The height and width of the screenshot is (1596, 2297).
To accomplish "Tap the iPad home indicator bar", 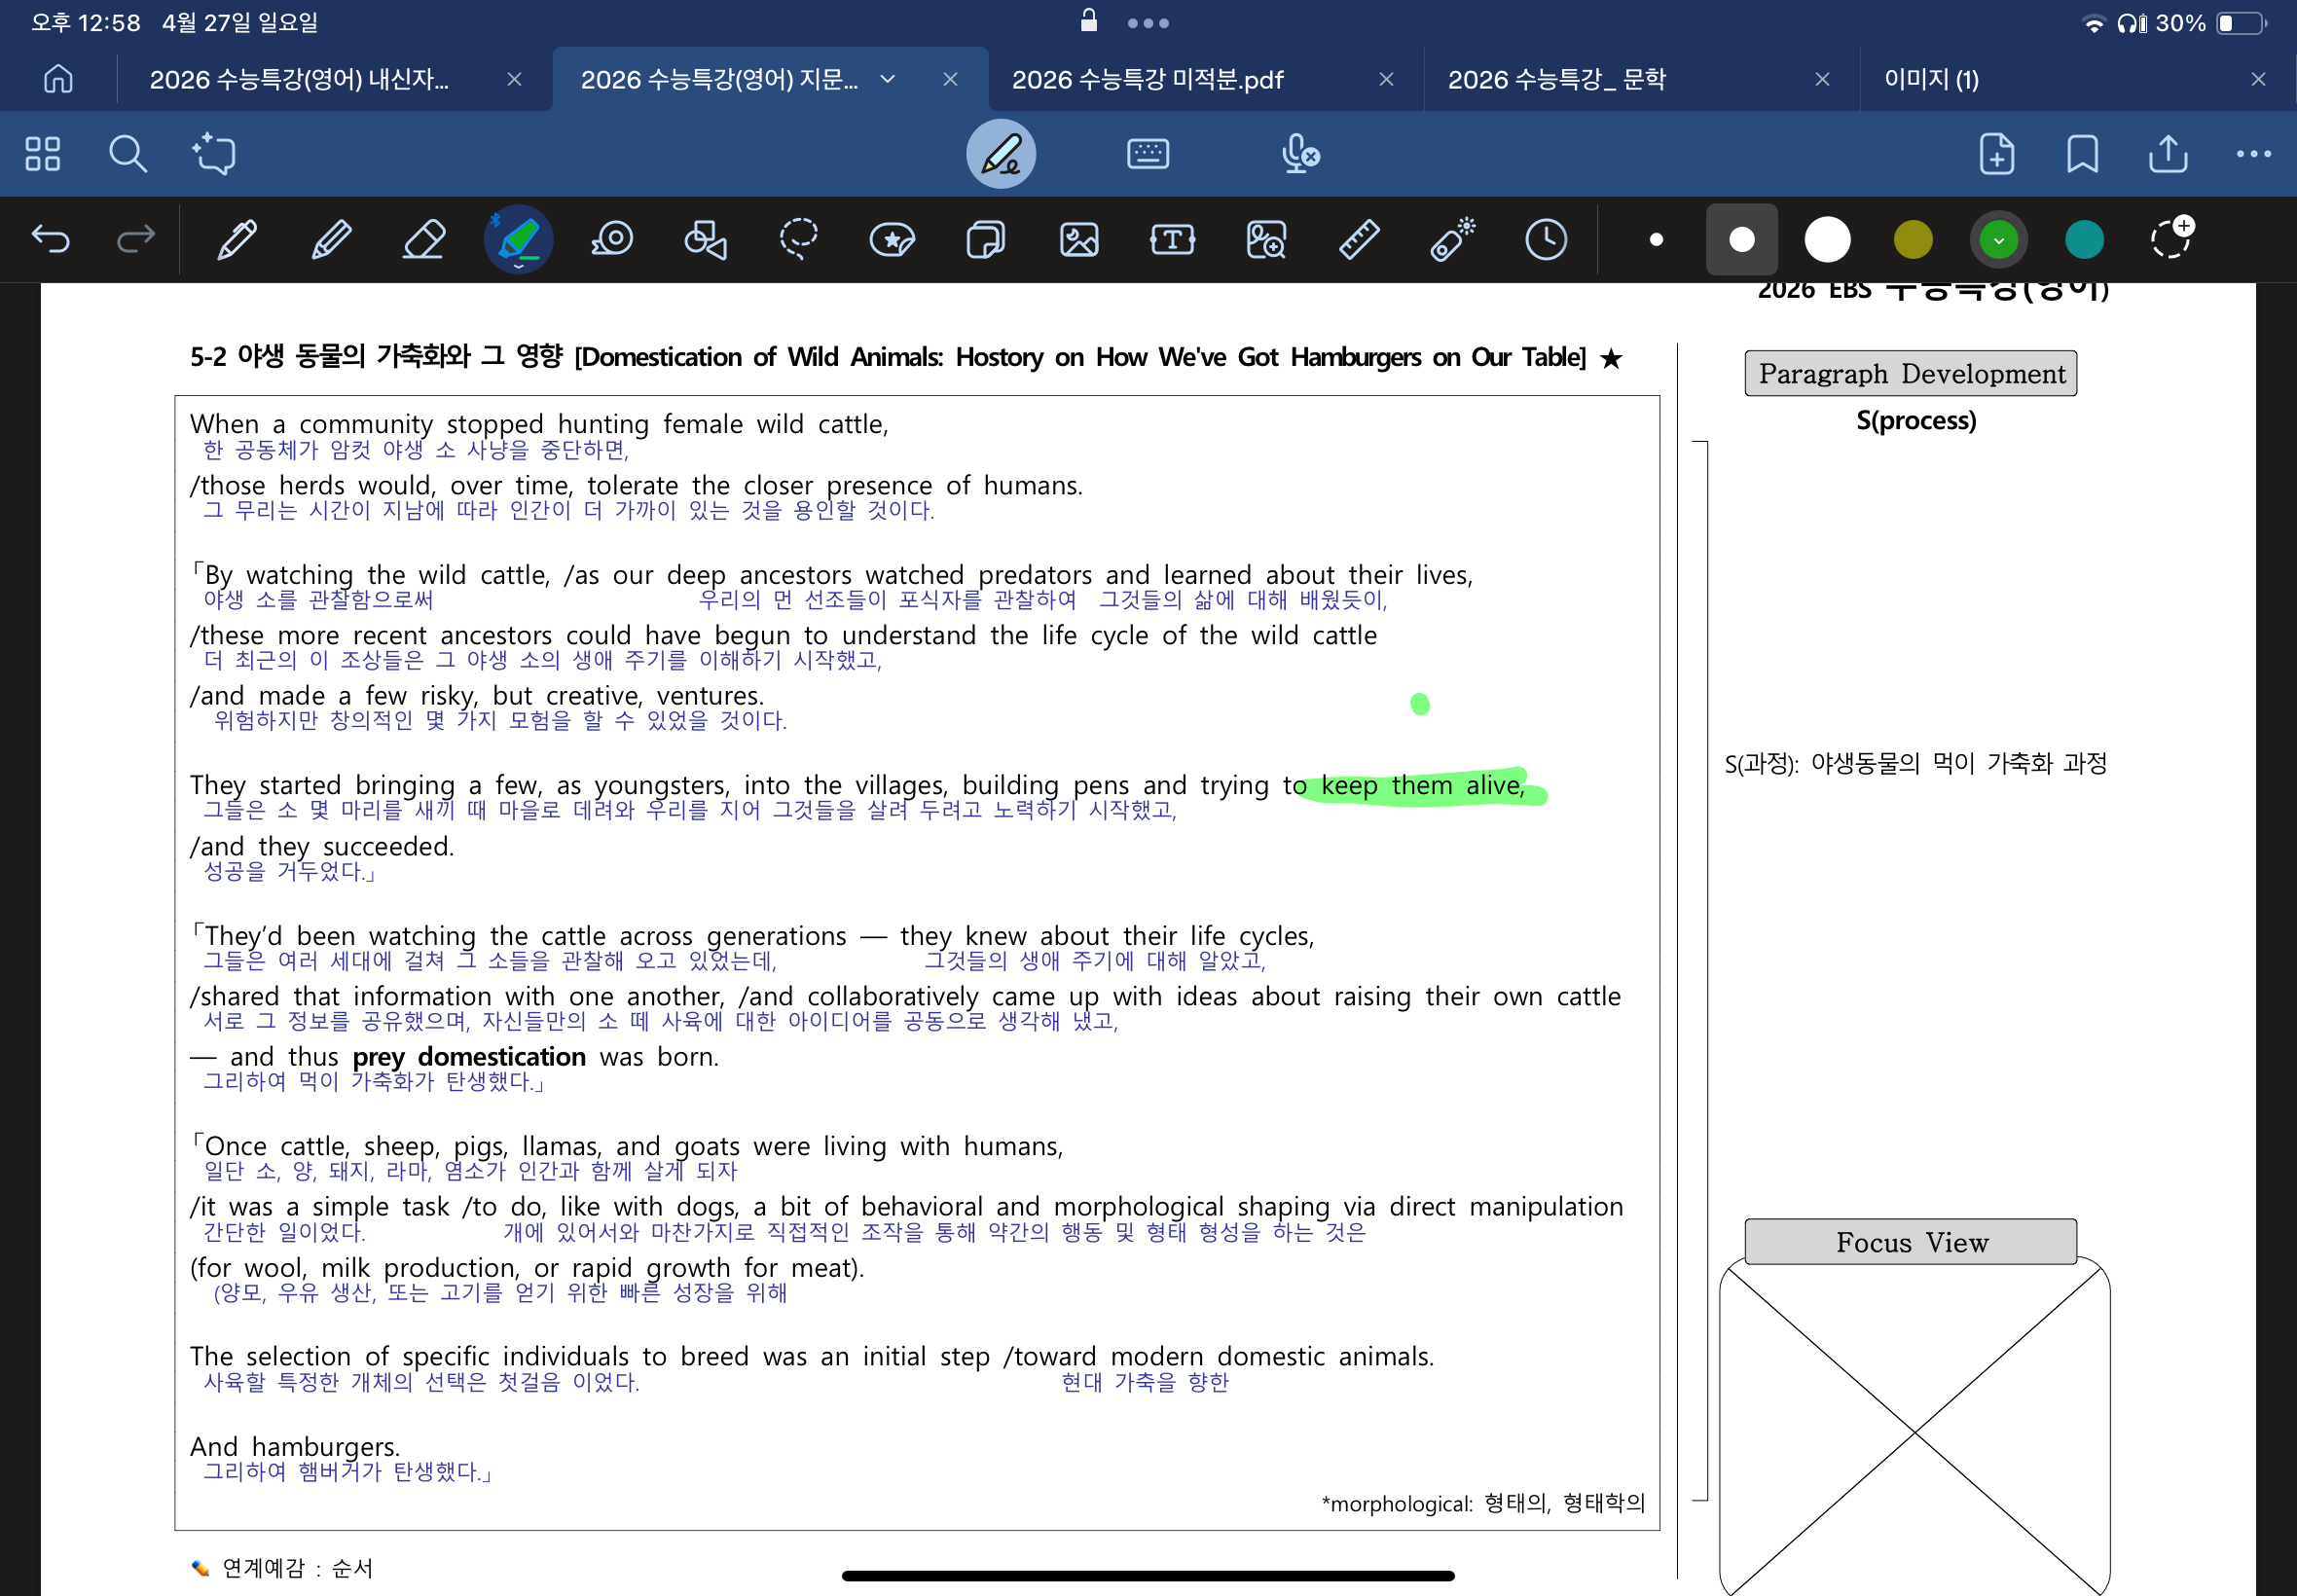I will [1148, 1576].
